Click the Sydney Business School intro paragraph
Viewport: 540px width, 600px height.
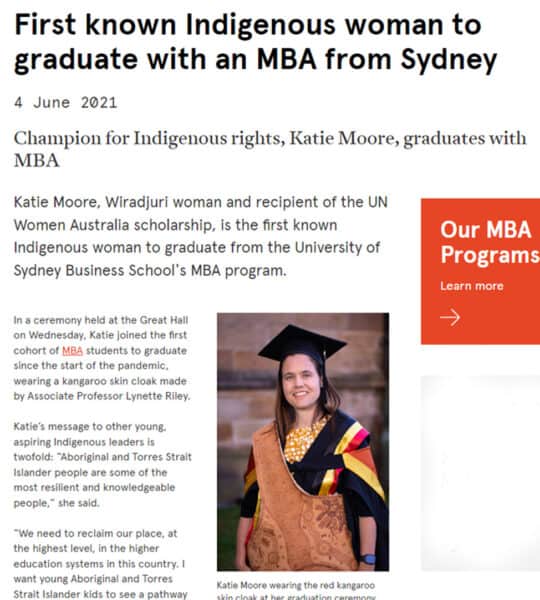pyautogui.click(x=201, y=236)
